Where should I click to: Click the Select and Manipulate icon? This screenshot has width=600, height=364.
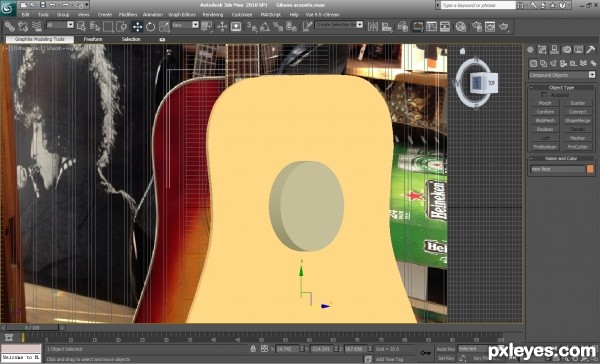222,26
